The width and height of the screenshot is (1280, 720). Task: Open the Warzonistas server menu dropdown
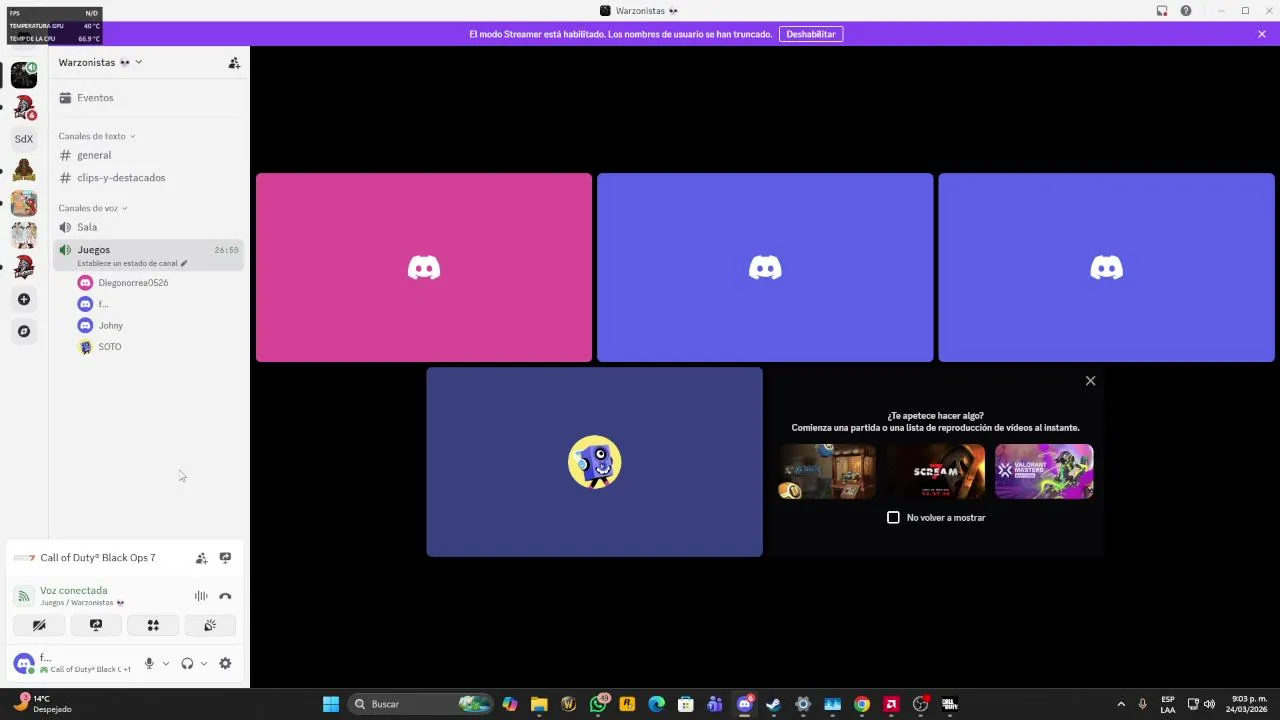[x=100, y=62]
